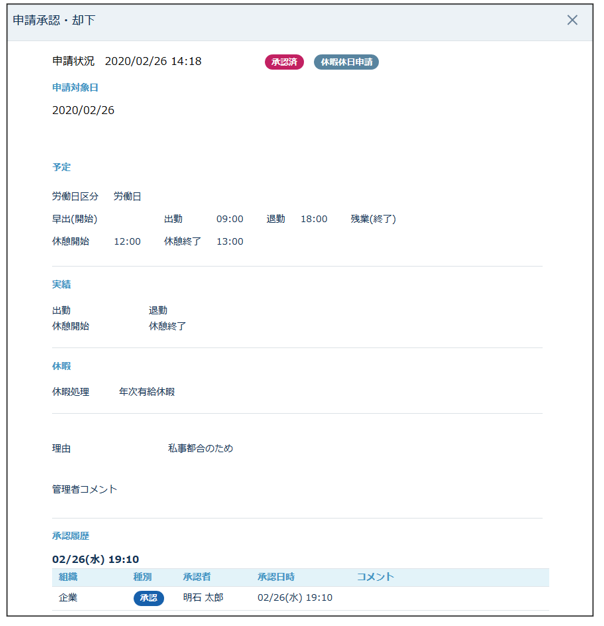Click the reason text 私事都合のため
The height and width of the screenshot is (626, 604).
point(200,449)
